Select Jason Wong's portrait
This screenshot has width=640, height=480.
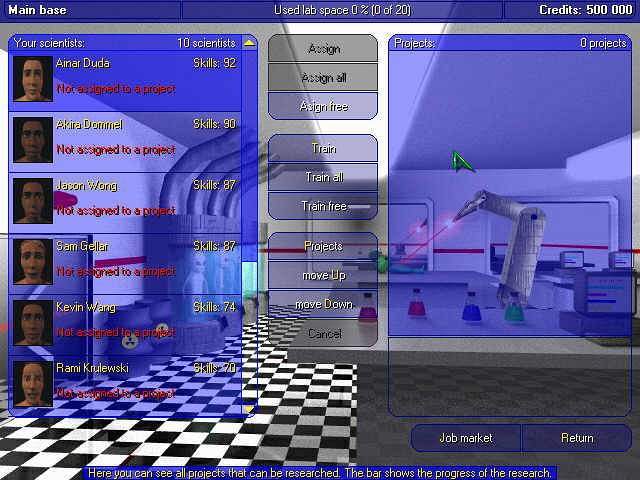pyautogui.click(x=33, y=201)
